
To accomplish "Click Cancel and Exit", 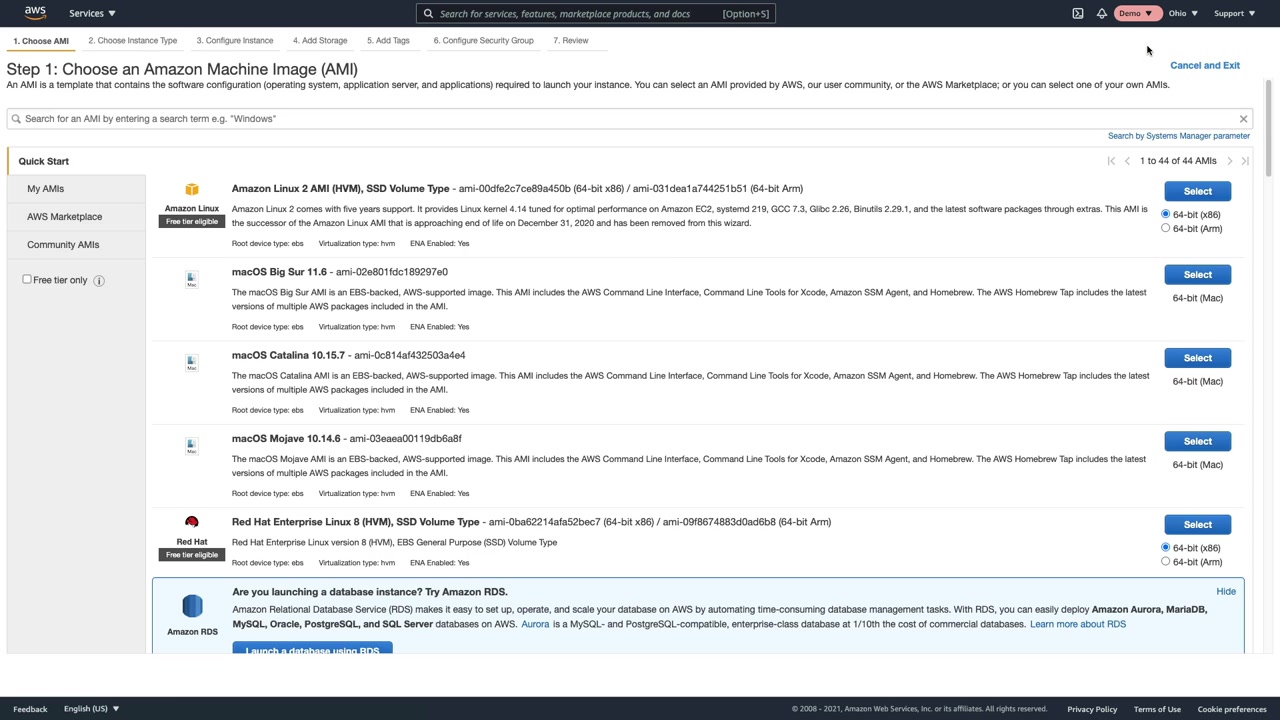I will coord(1205,65).
